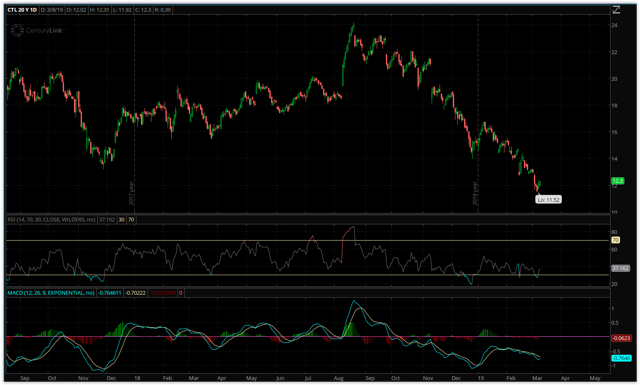Click the 24 price level on the axis
Screen dimensions: 640x385
point(614,25)
